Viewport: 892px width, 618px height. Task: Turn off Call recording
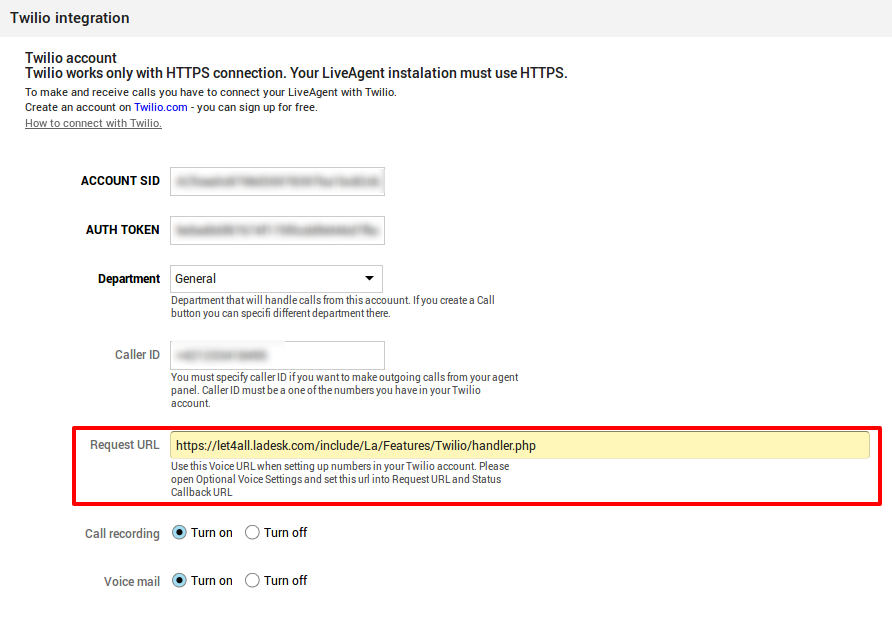(x=252, y=533)
